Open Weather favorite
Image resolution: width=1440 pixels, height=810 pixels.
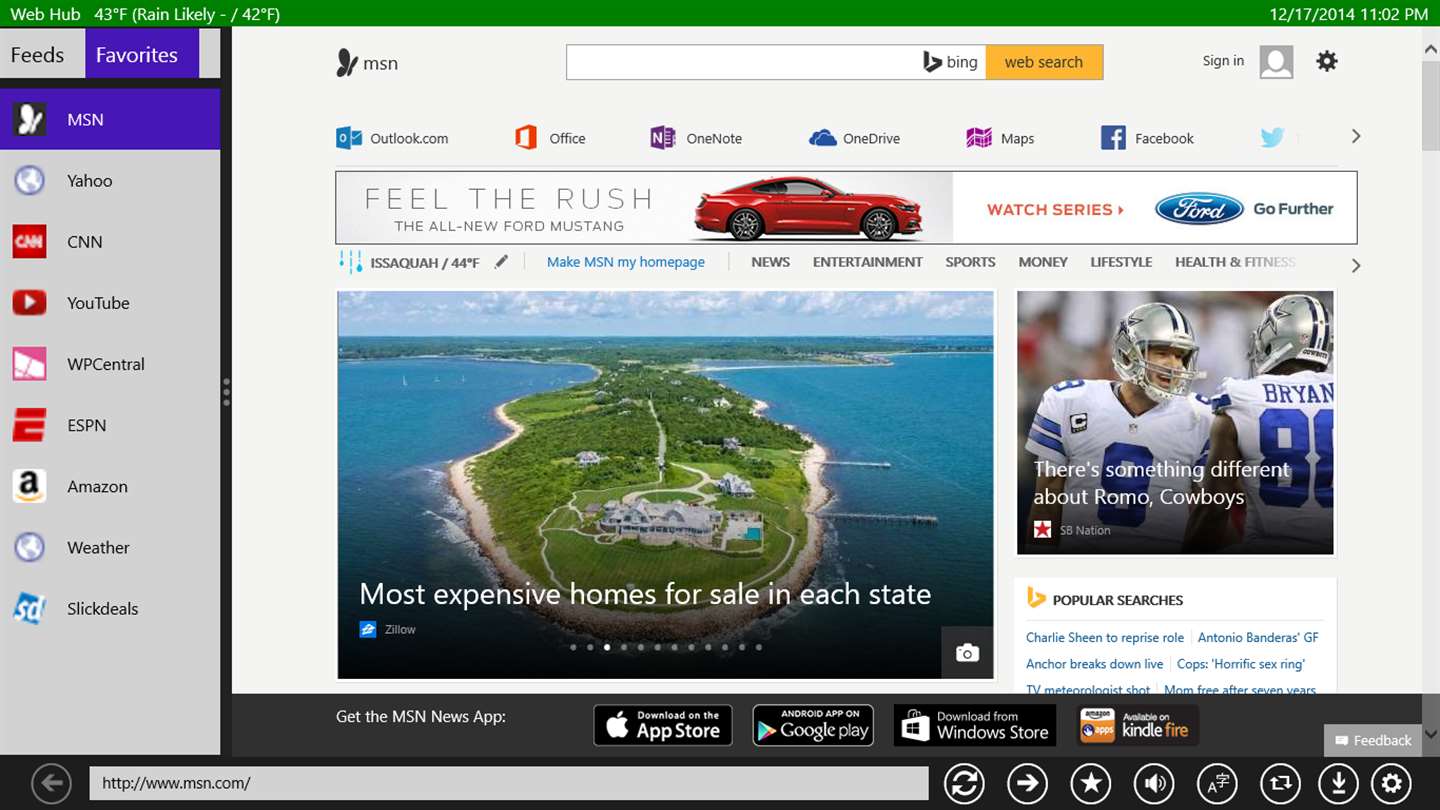pos(110,547)
